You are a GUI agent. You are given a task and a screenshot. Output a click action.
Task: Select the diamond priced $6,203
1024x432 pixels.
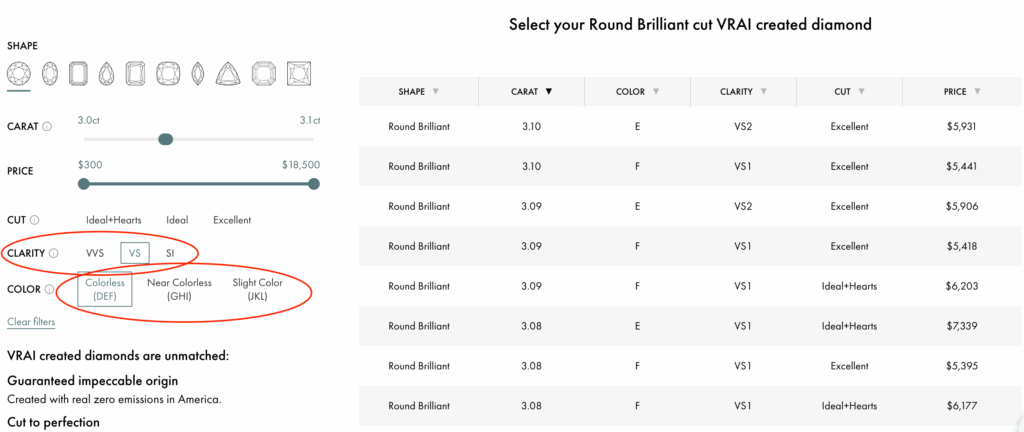click(x=690, y=286)
